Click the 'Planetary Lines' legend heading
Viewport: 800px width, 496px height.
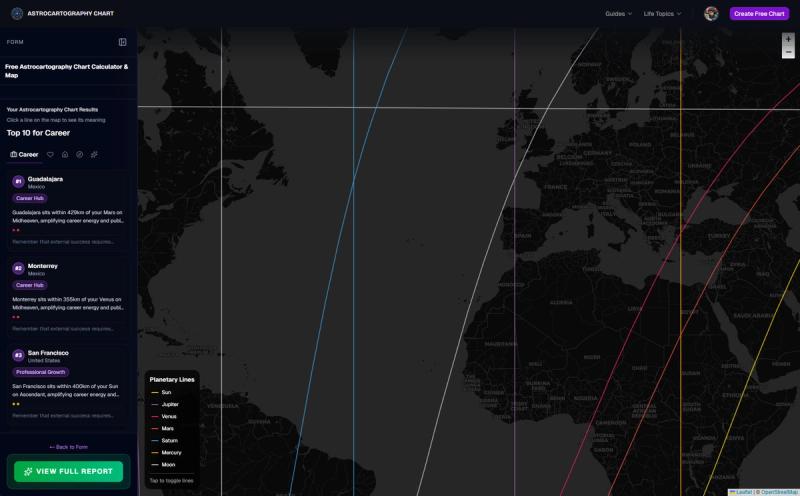tap(172, 380)
